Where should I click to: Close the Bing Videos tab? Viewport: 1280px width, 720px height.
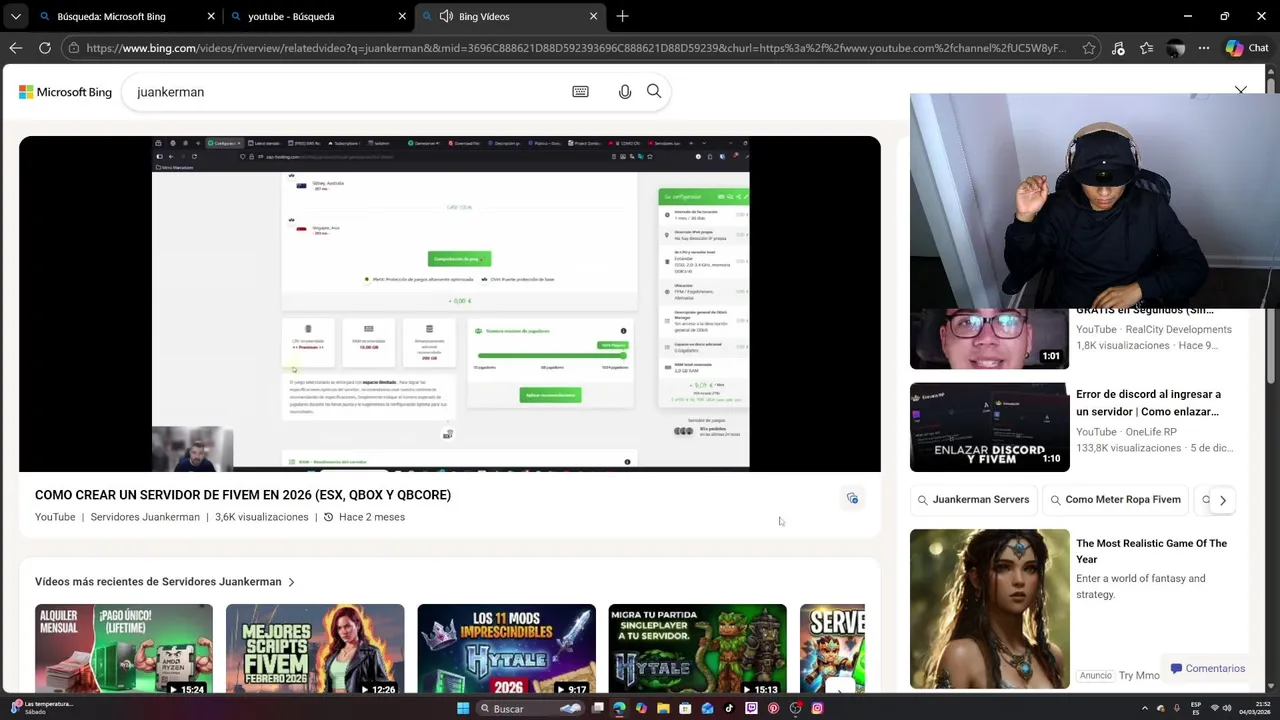click(x=593, y=16)
